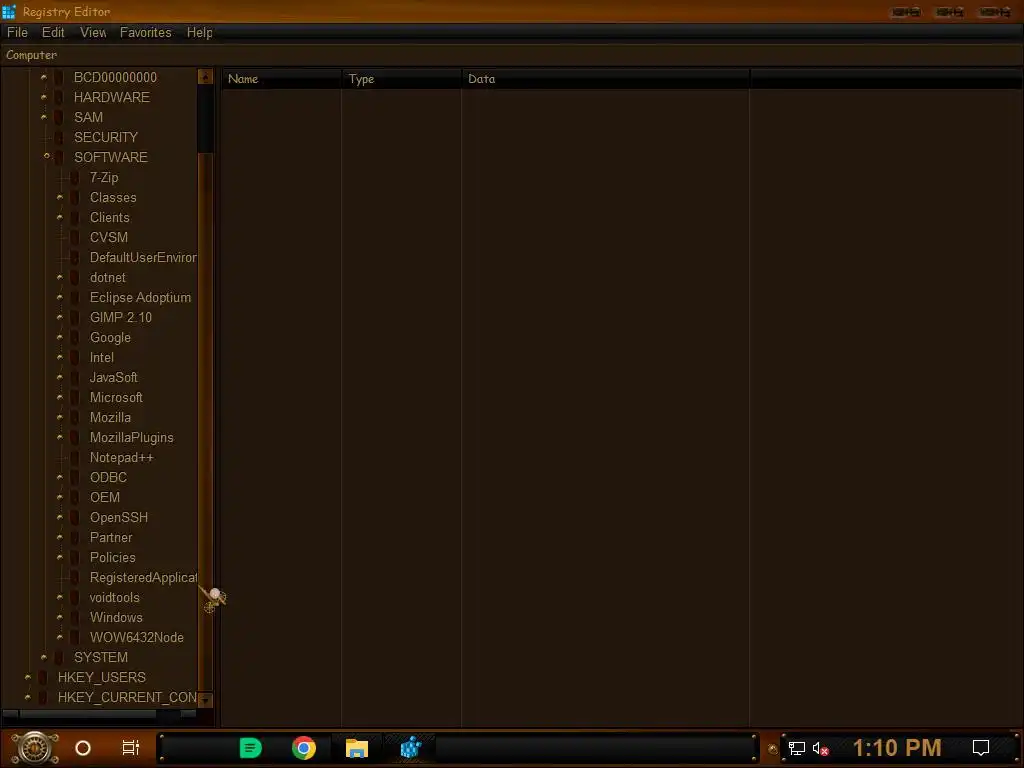Image resolution: width=1024 pixels, height=768 pixels.
Task: Open the View menu
Action: click(x=93, y=33)
